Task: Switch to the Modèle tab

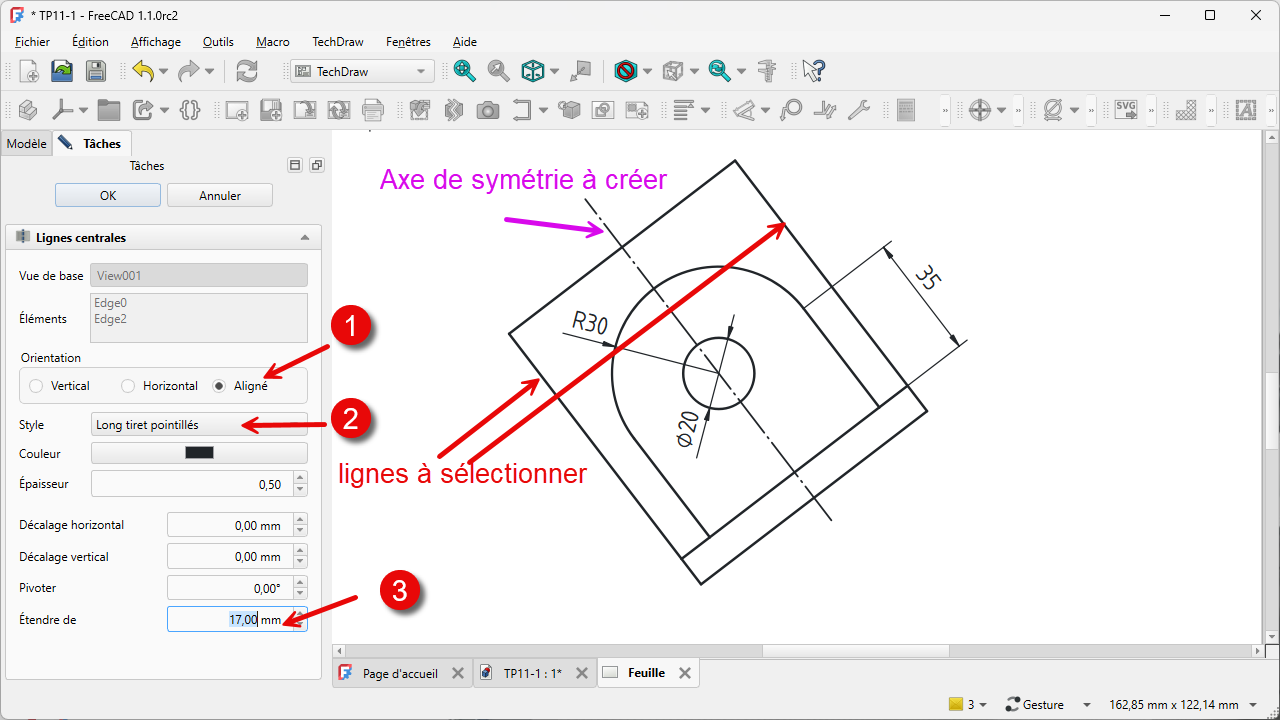Action: click(26, 144)
